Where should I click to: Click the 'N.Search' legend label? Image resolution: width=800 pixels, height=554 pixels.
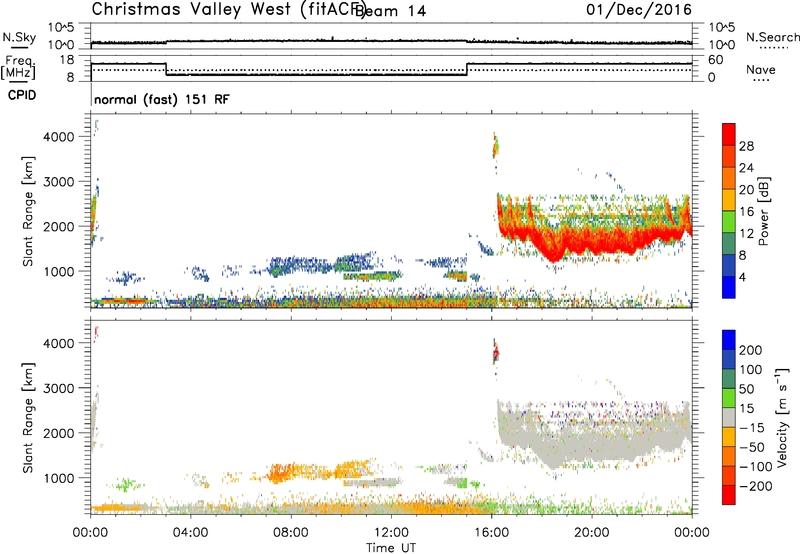coord(772,37)
